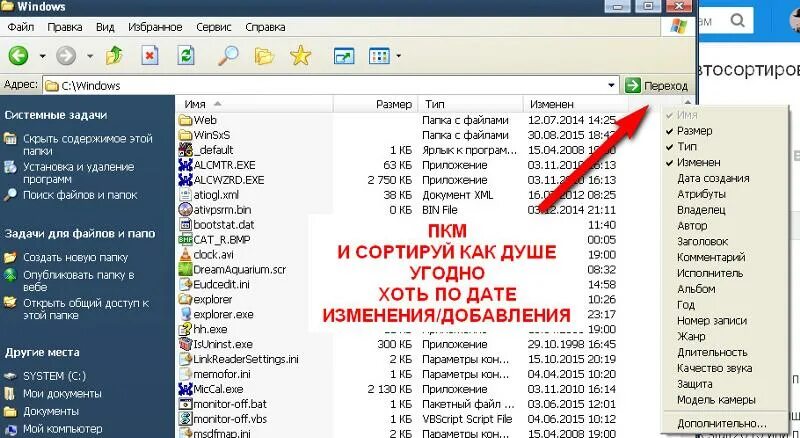800x438 pixels.
Task: Toggle the Folders pane icon
Action: [x=264, y=56]
